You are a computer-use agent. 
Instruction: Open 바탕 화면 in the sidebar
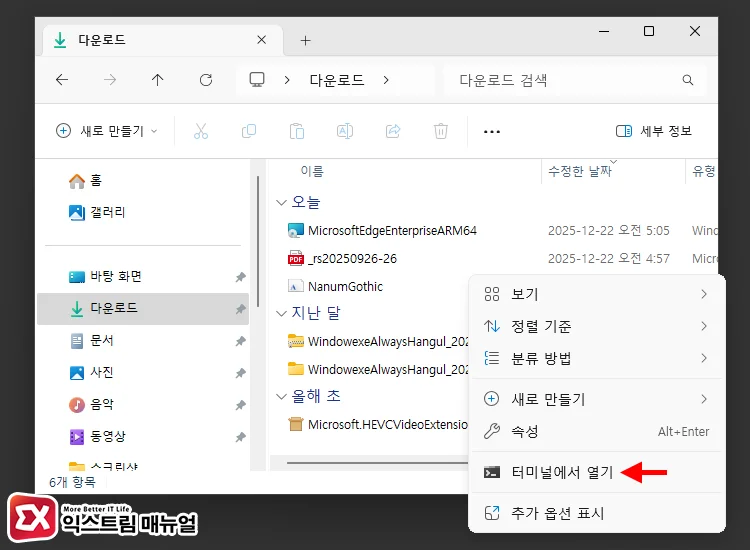105,276
